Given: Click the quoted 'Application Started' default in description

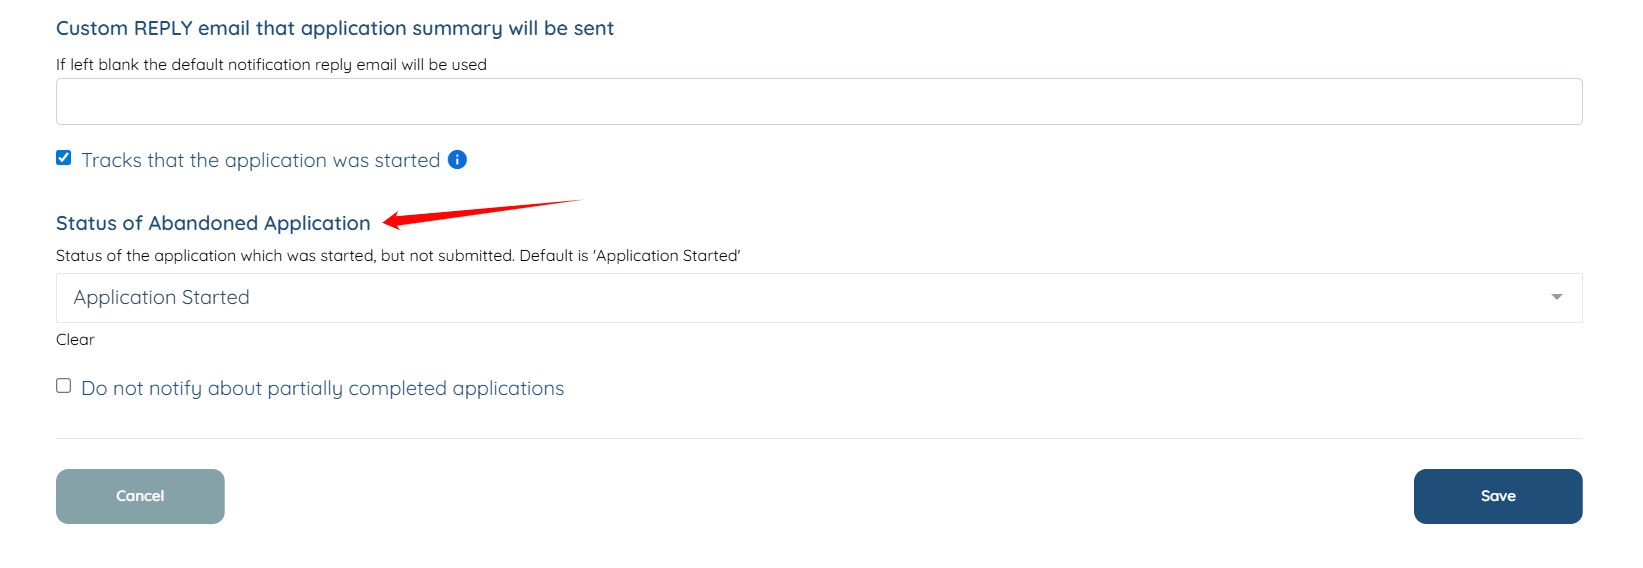Looking at the screenshot, I should (667, 256).
